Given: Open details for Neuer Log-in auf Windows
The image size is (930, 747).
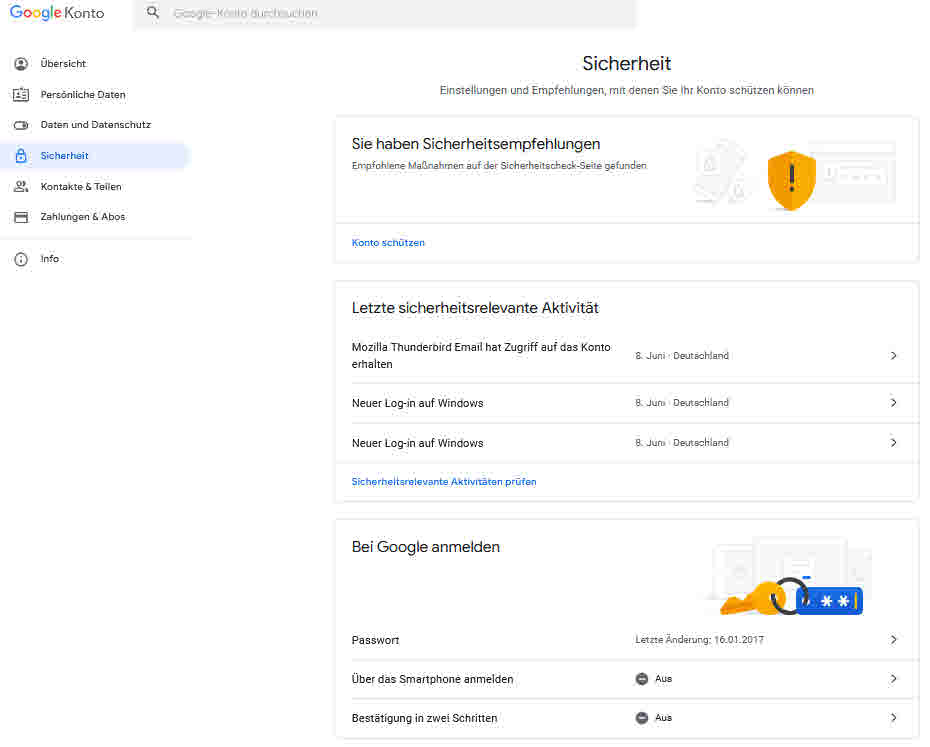Looking at the screenshot, I should (x=893, y=402).
